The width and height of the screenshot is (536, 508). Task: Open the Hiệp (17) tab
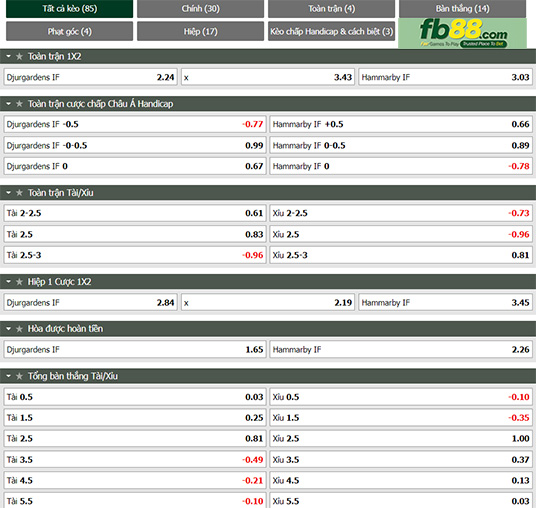point(200,31)
